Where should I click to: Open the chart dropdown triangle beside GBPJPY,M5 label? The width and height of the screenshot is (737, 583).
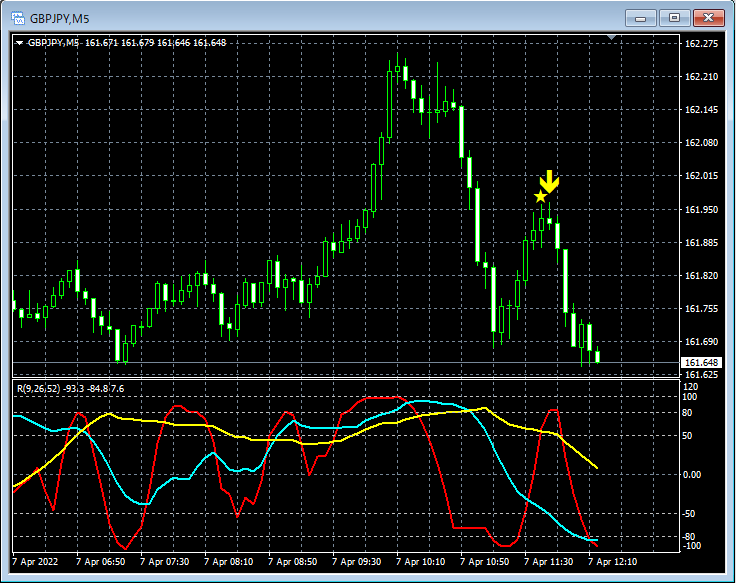(x=19, y=43)
